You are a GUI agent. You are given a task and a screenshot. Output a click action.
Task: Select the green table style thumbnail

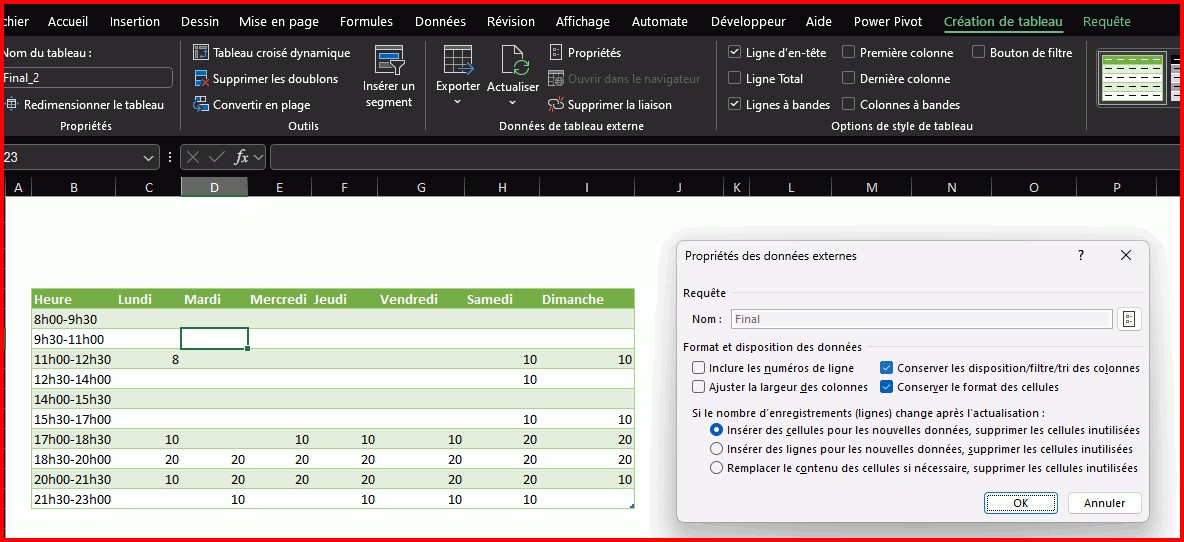click(x=1127, y=78)
